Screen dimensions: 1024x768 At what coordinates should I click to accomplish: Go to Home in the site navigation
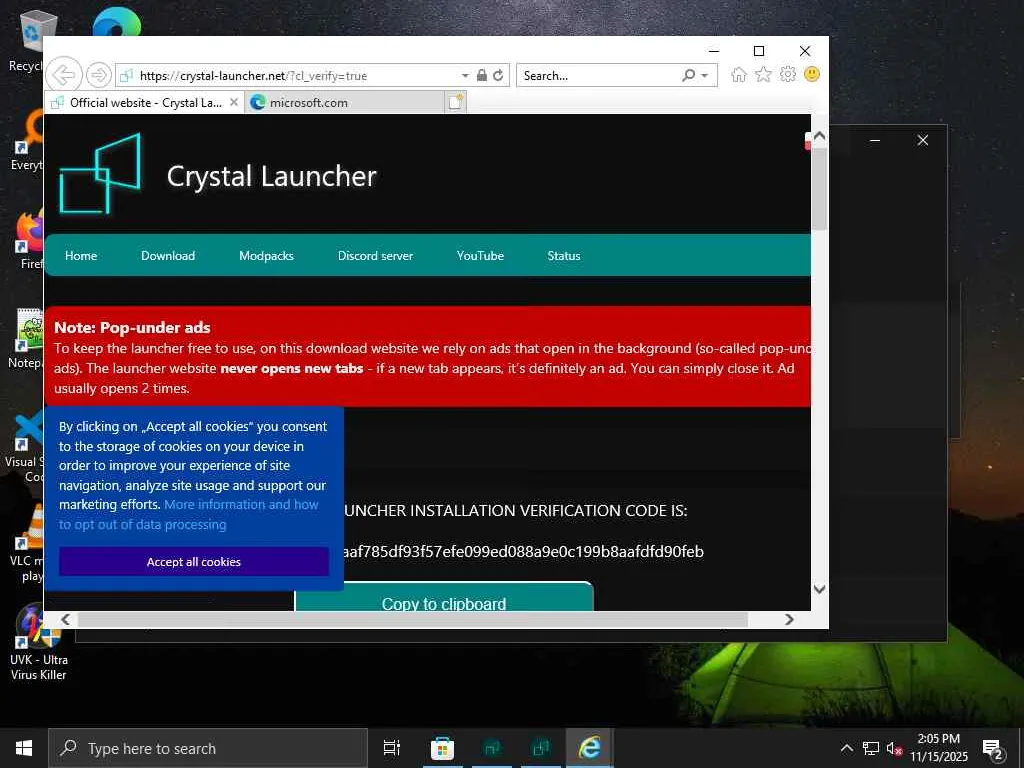[81, 255]
